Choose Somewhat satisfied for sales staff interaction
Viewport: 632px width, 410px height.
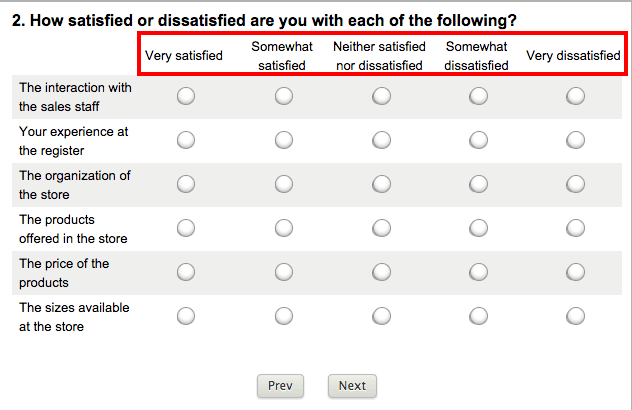pyautogui.click(x=284, y=96)
